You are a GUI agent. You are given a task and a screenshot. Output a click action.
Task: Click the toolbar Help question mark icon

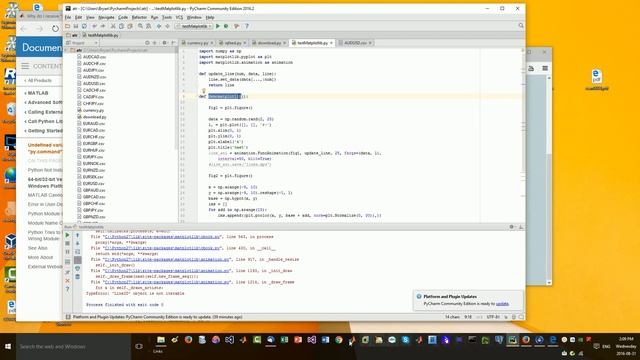coord(247,26)
